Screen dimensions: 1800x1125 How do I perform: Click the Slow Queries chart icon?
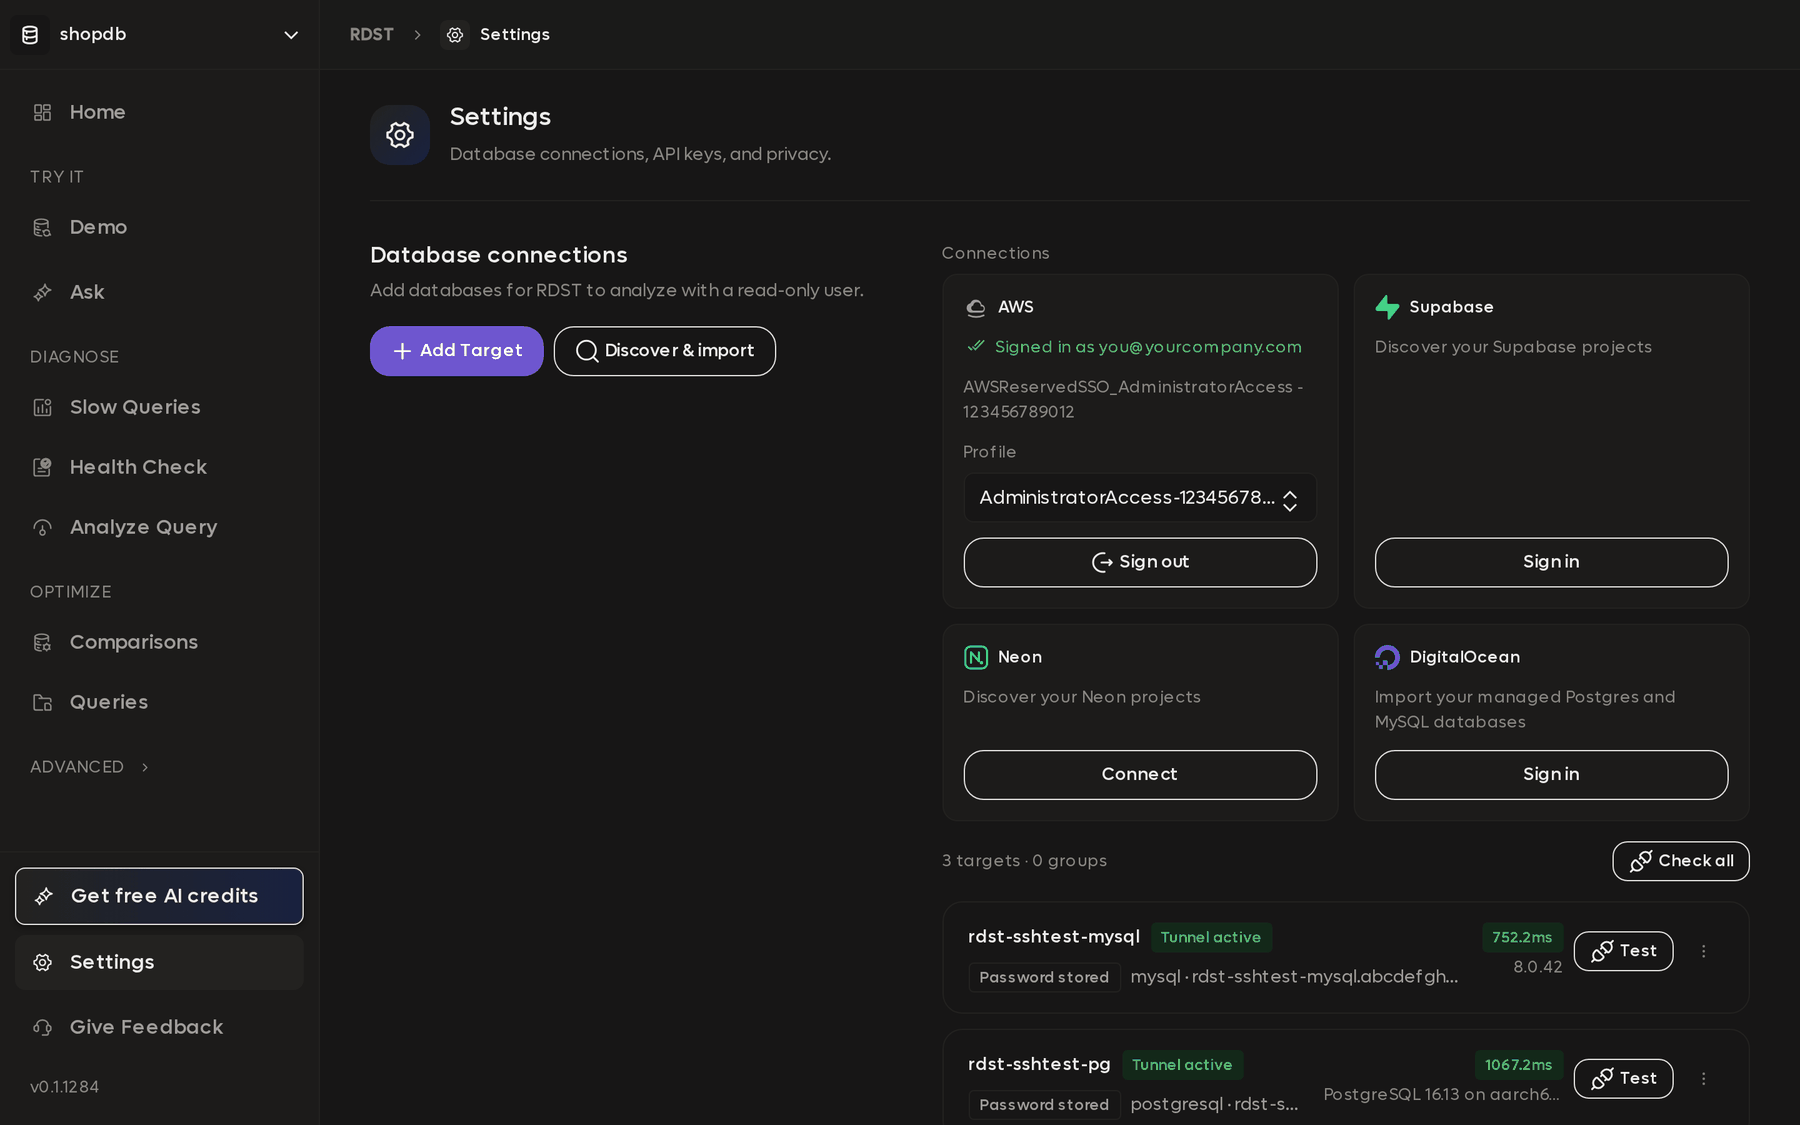coord(42,407)
